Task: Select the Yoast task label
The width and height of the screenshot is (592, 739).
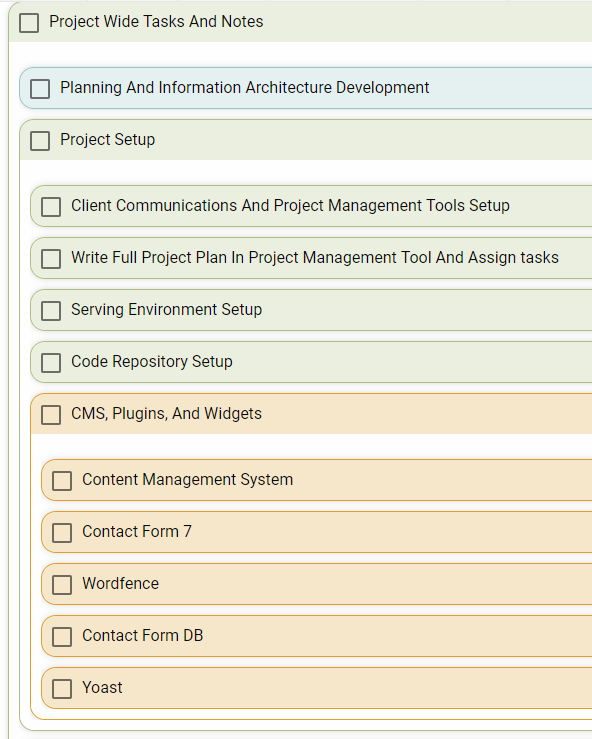Action: click(102, 688)
